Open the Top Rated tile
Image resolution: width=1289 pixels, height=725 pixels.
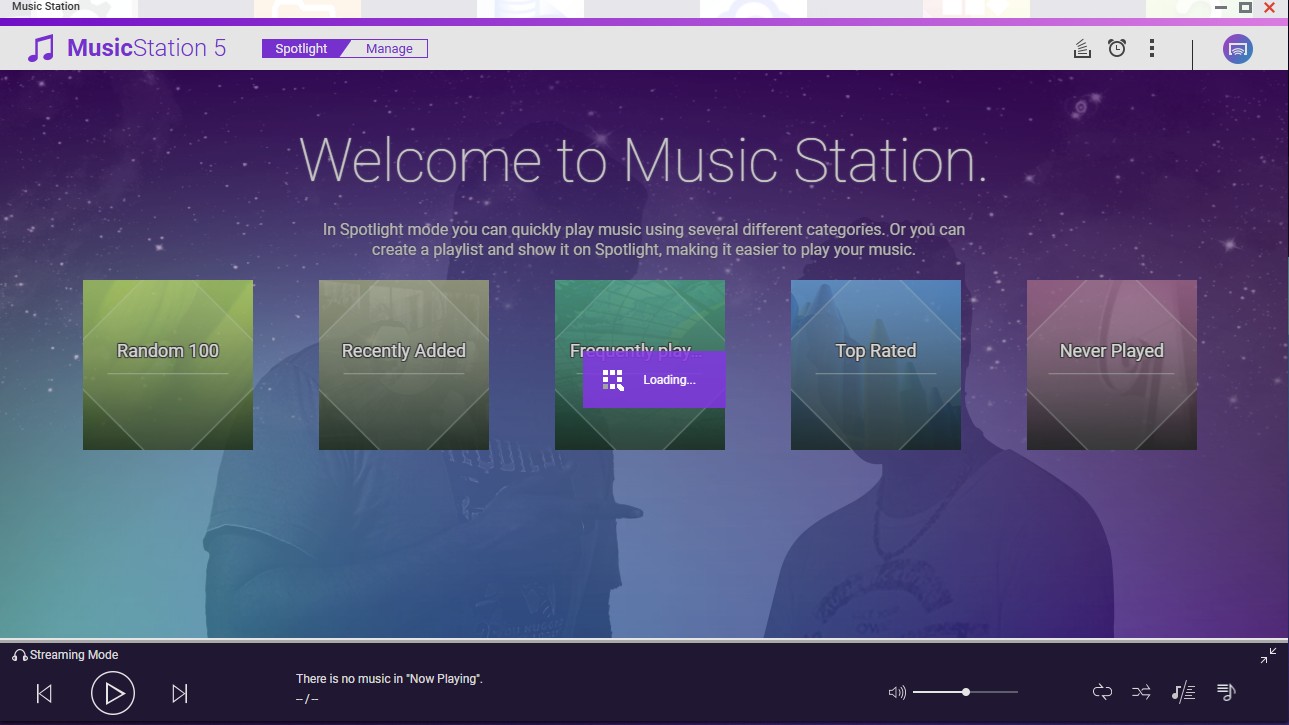click(x=876, y=365)
